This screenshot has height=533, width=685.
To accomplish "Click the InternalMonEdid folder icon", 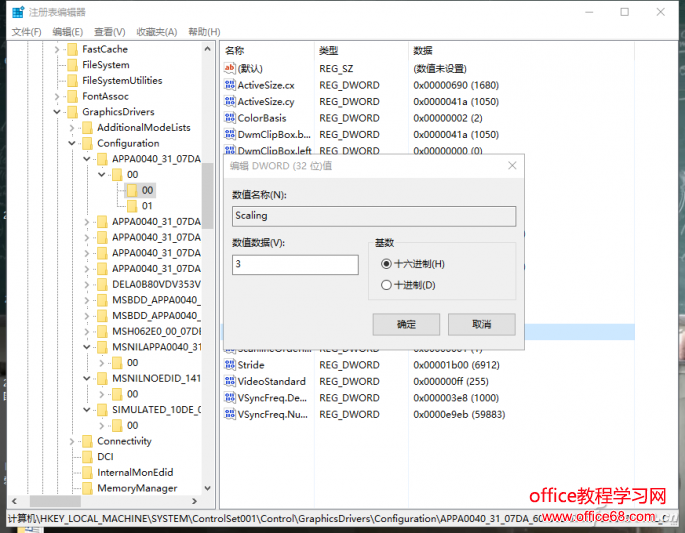I will click(x=88, y=473).
